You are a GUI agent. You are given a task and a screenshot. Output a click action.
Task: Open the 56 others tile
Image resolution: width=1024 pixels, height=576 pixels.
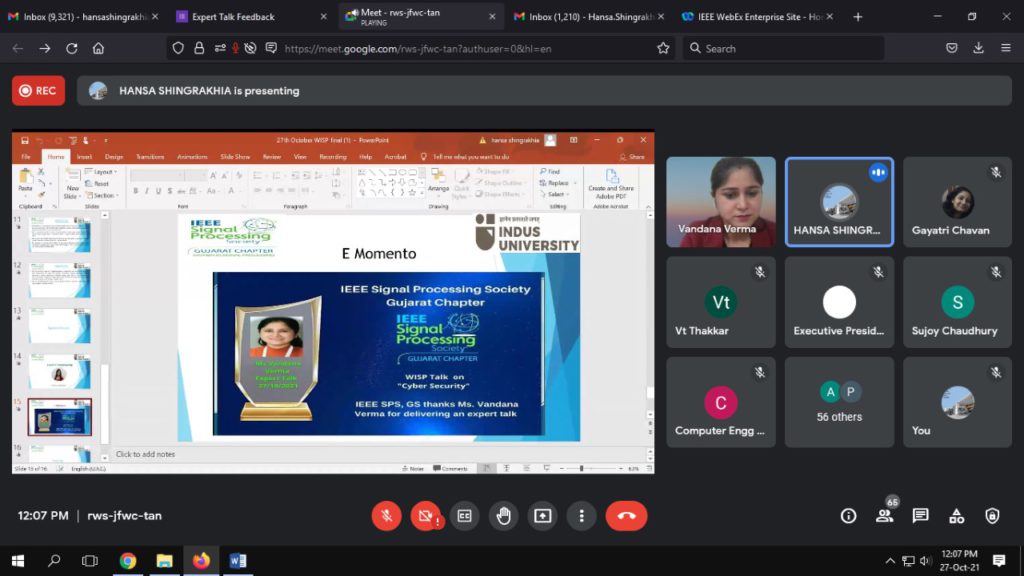839,402
